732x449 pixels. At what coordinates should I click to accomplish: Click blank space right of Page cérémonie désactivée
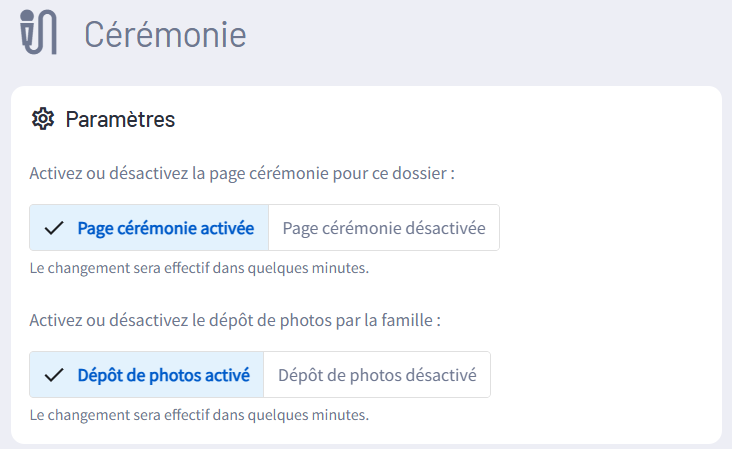click(x=610, y=228)
